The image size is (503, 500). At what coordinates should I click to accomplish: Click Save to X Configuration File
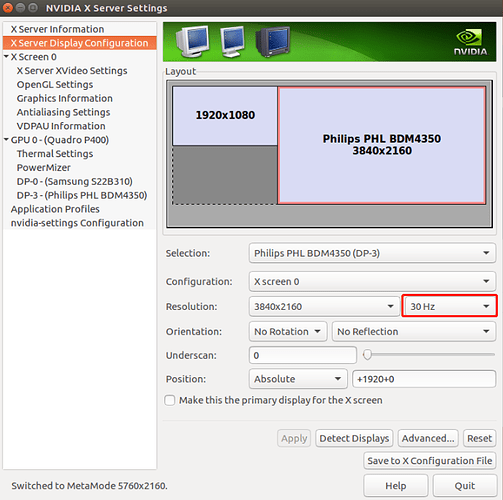point(429,461)
